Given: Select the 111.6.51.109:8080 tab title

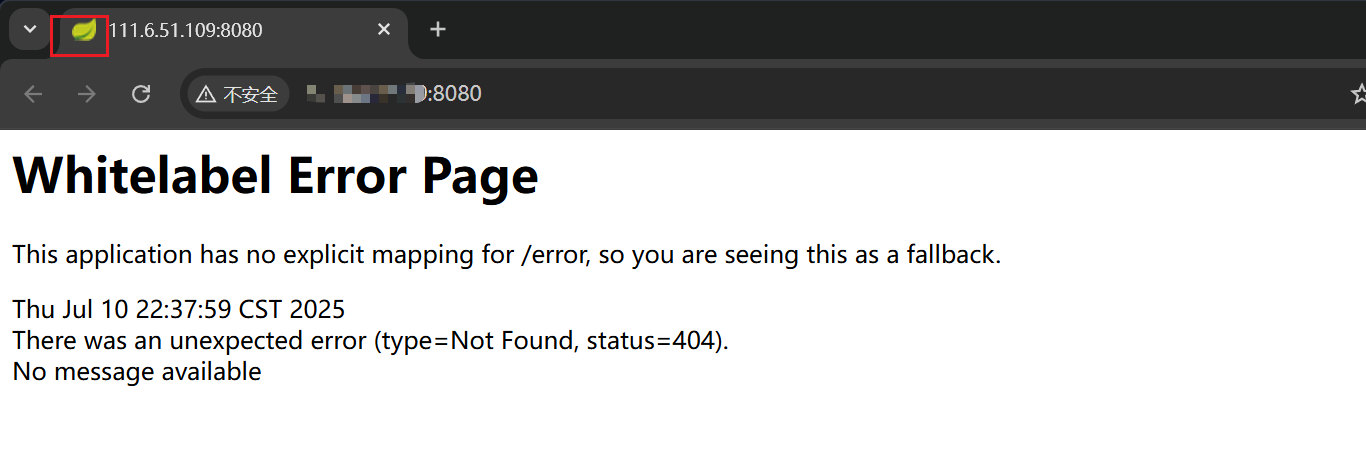Looking at the screenshot, I should click(186, 30).
